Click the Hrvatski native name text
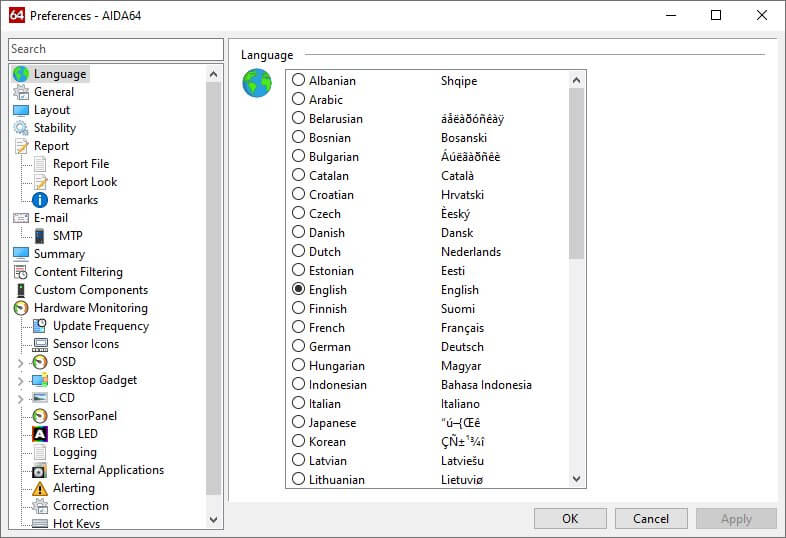 coord(462,195)
